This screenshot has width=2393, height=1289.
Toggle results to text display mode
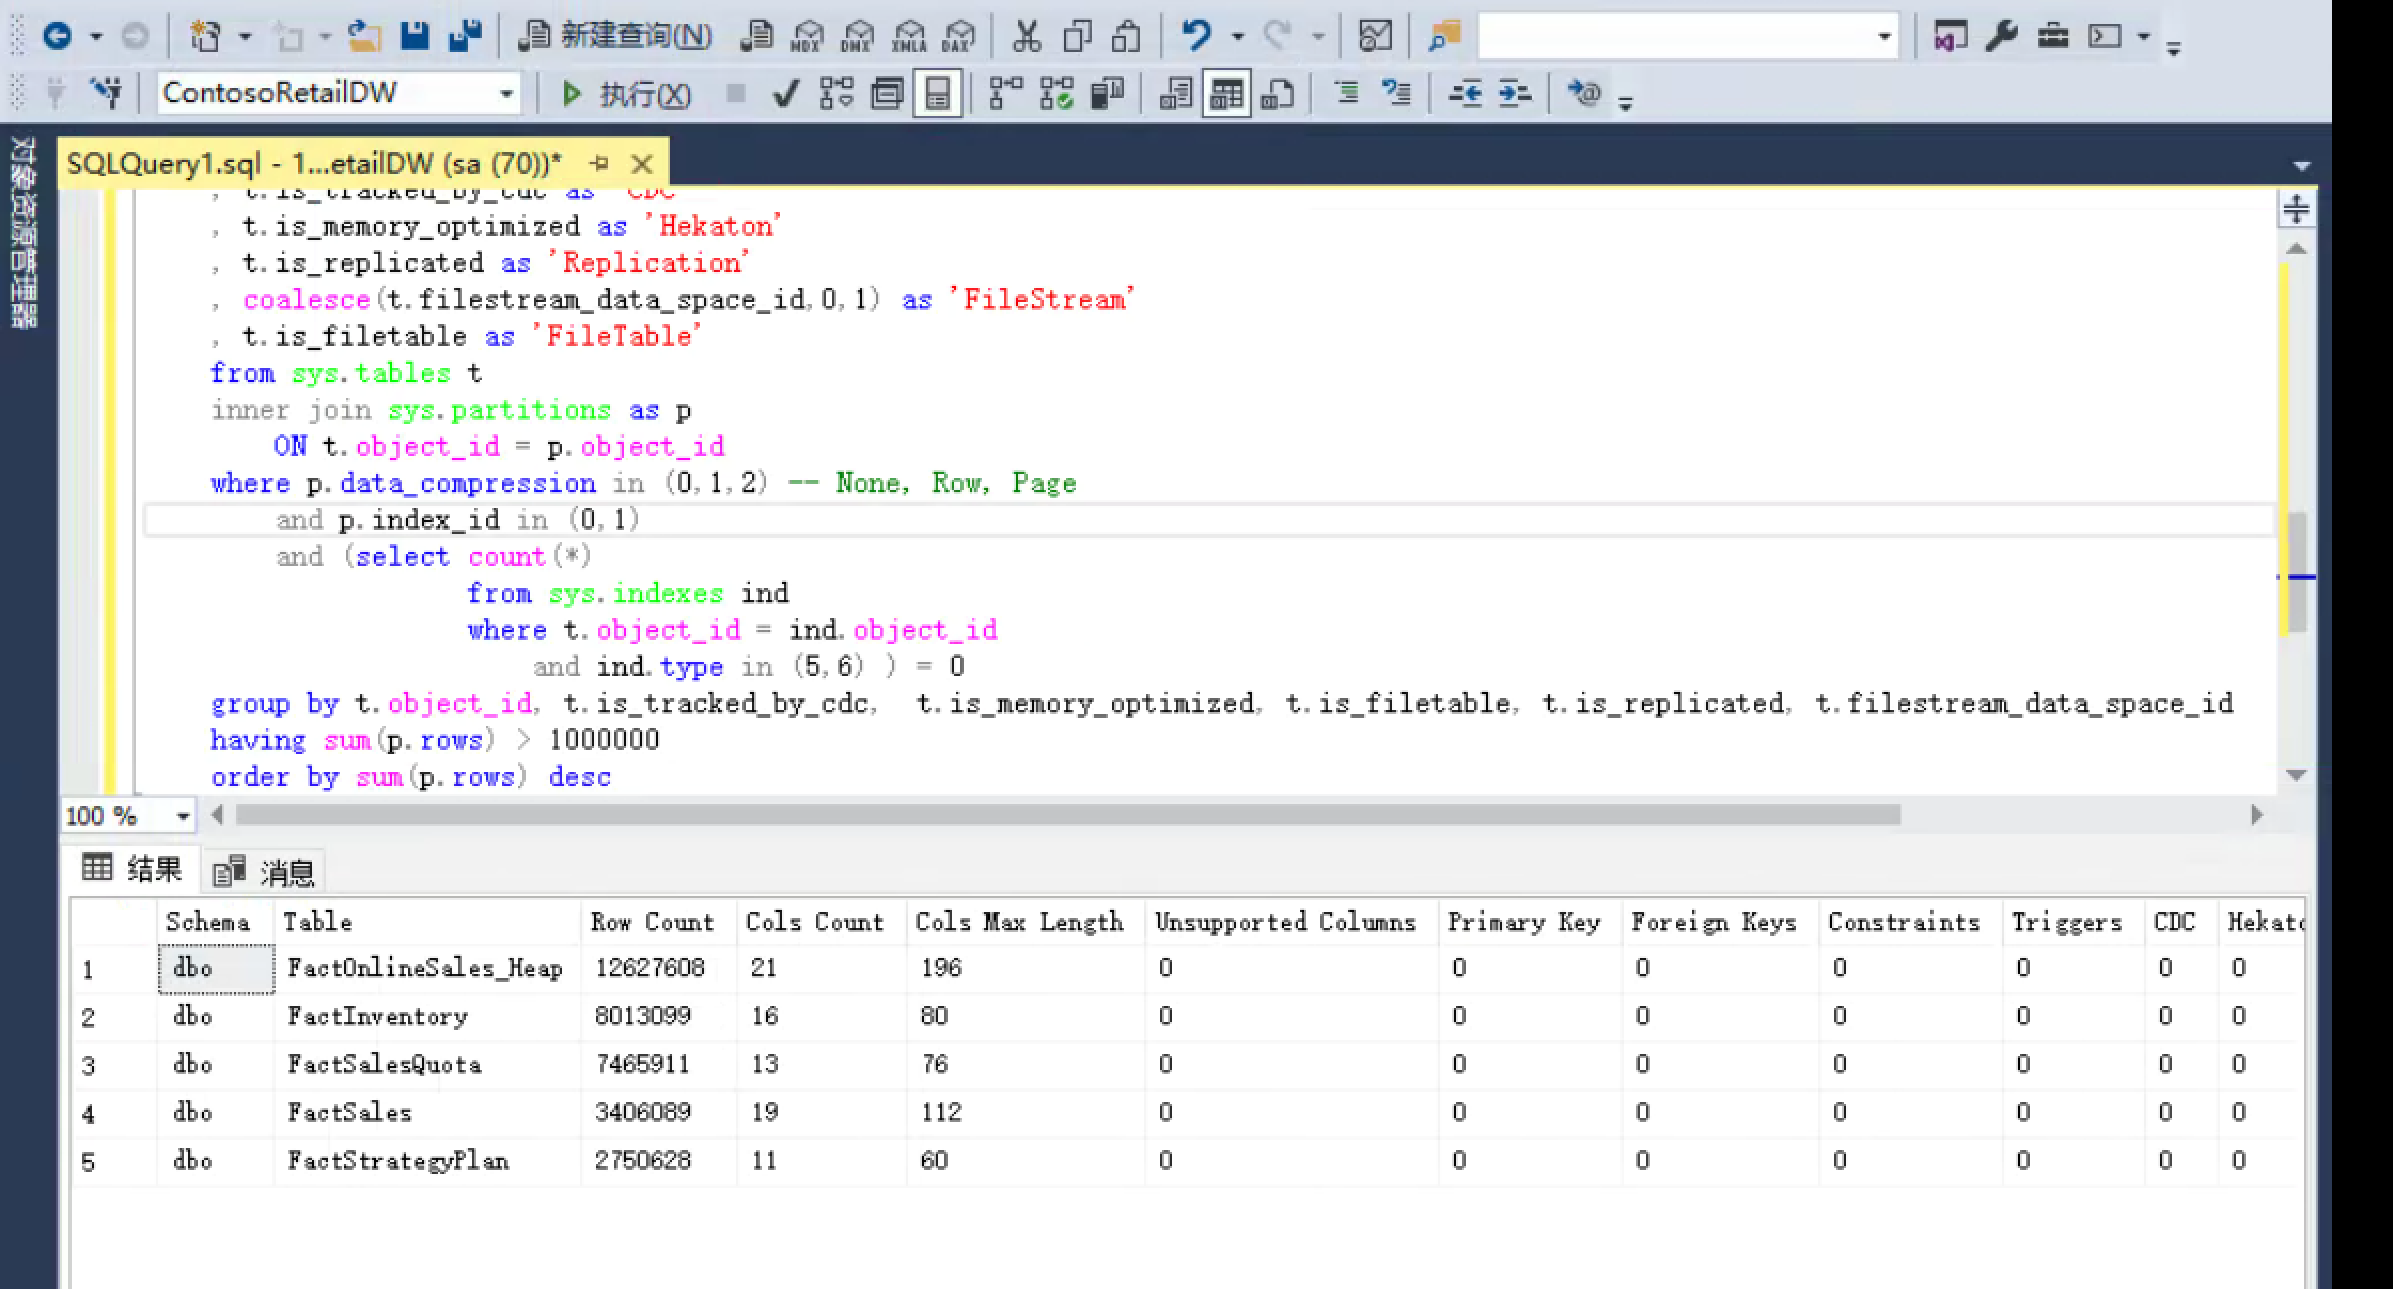point(1175,95)
